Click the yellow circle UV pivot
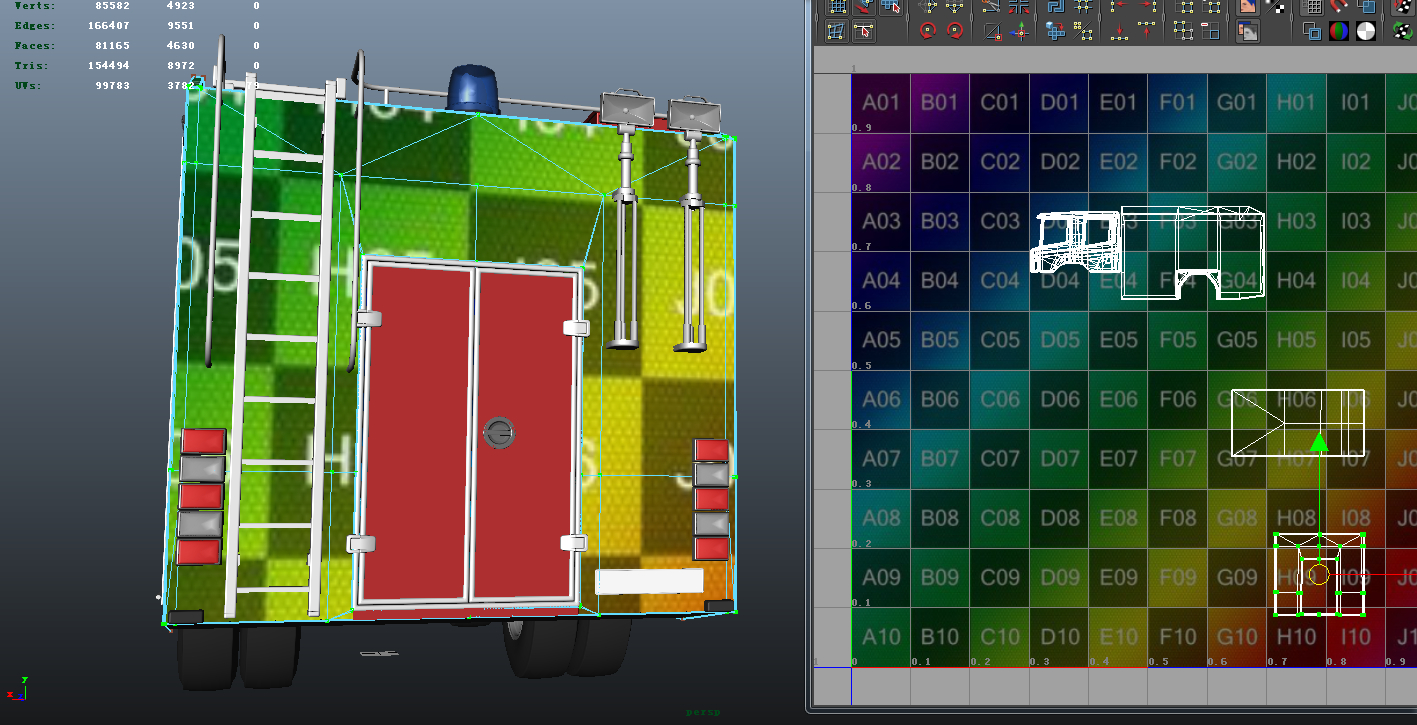The height and width of the screenshot is (725, 1417). coord(1319,574)
